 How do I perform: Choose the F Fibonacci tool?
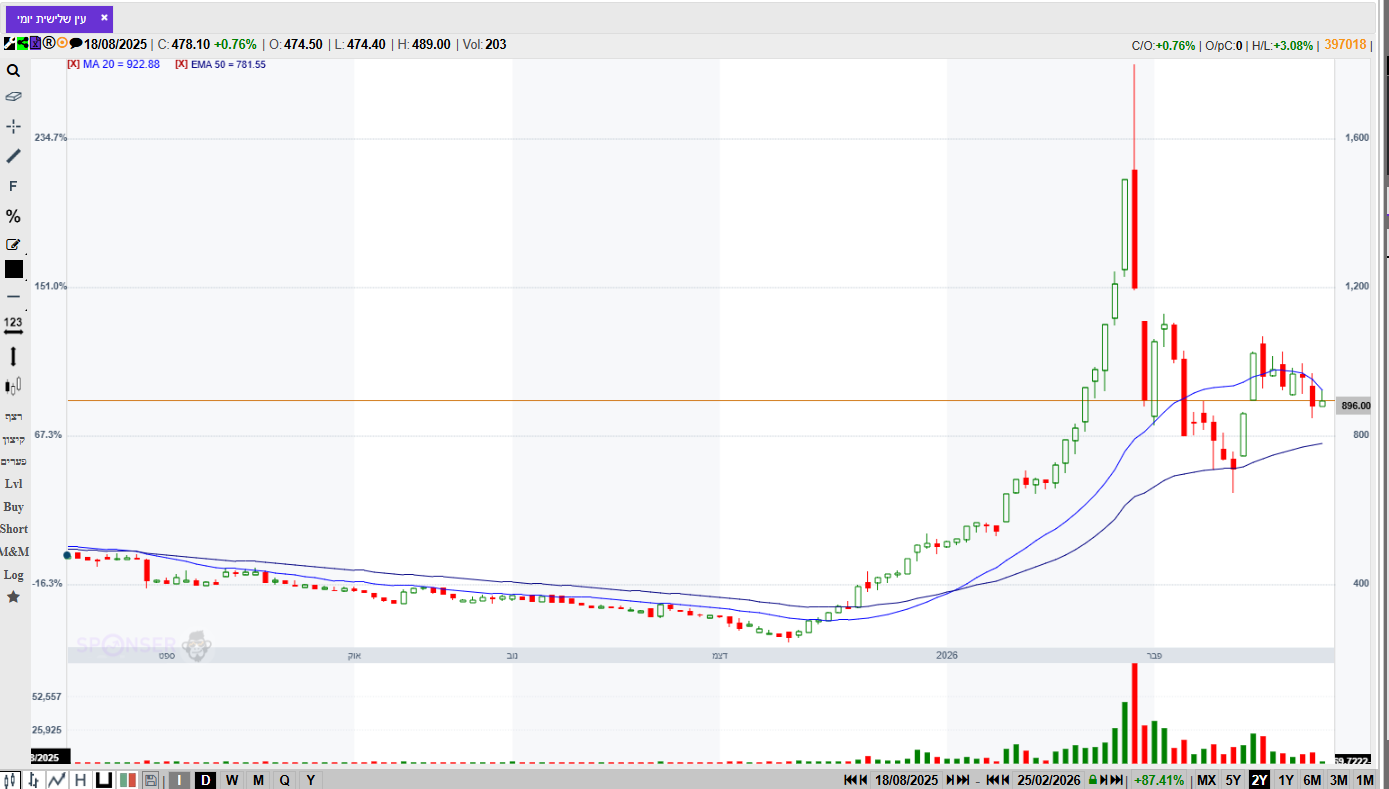[x=13, y=186]
